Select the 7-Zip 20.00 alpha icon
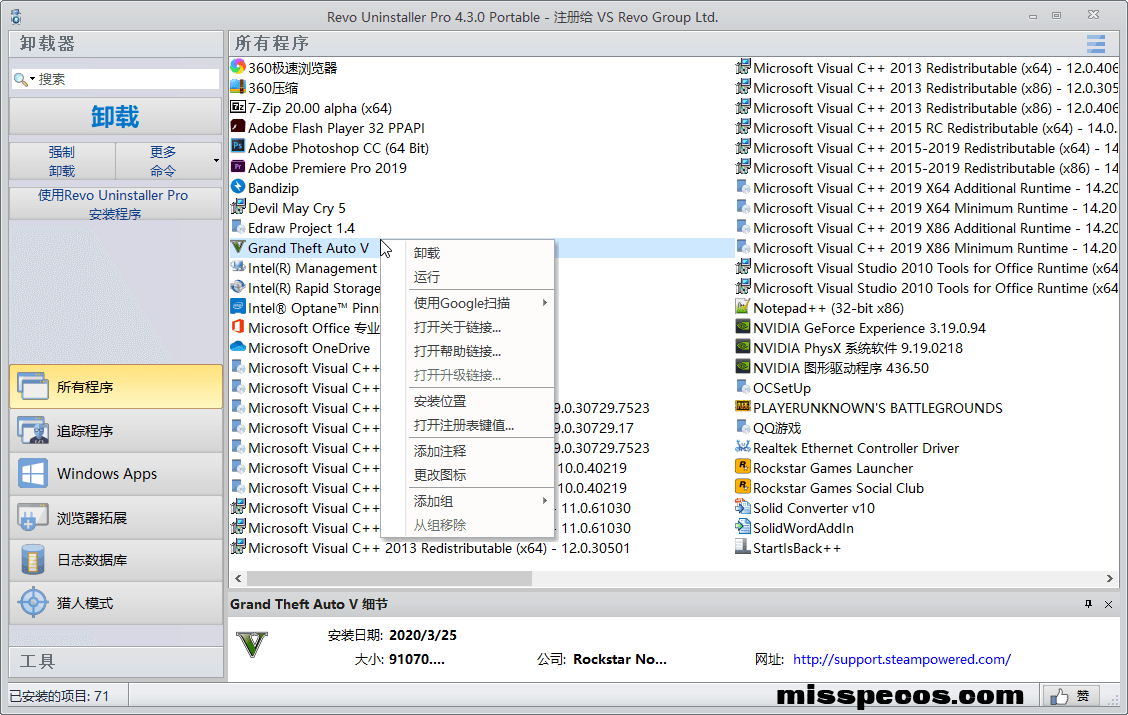The height and width of the screenshot is (715, 1128). 238,108
